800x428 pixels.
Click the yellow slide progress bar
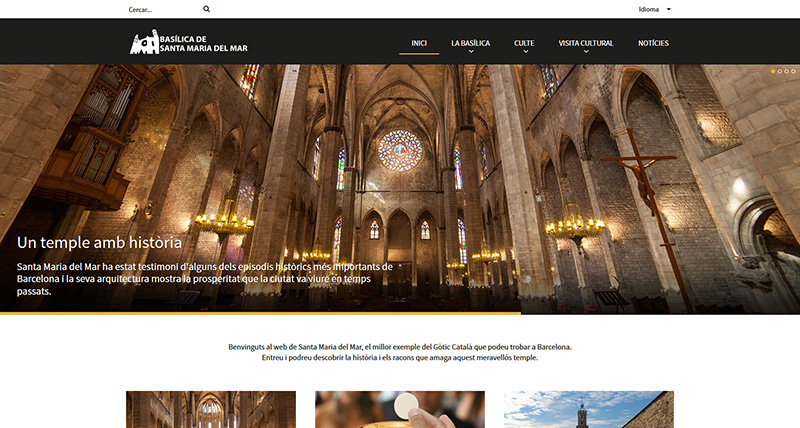click(x=260, y=313)
